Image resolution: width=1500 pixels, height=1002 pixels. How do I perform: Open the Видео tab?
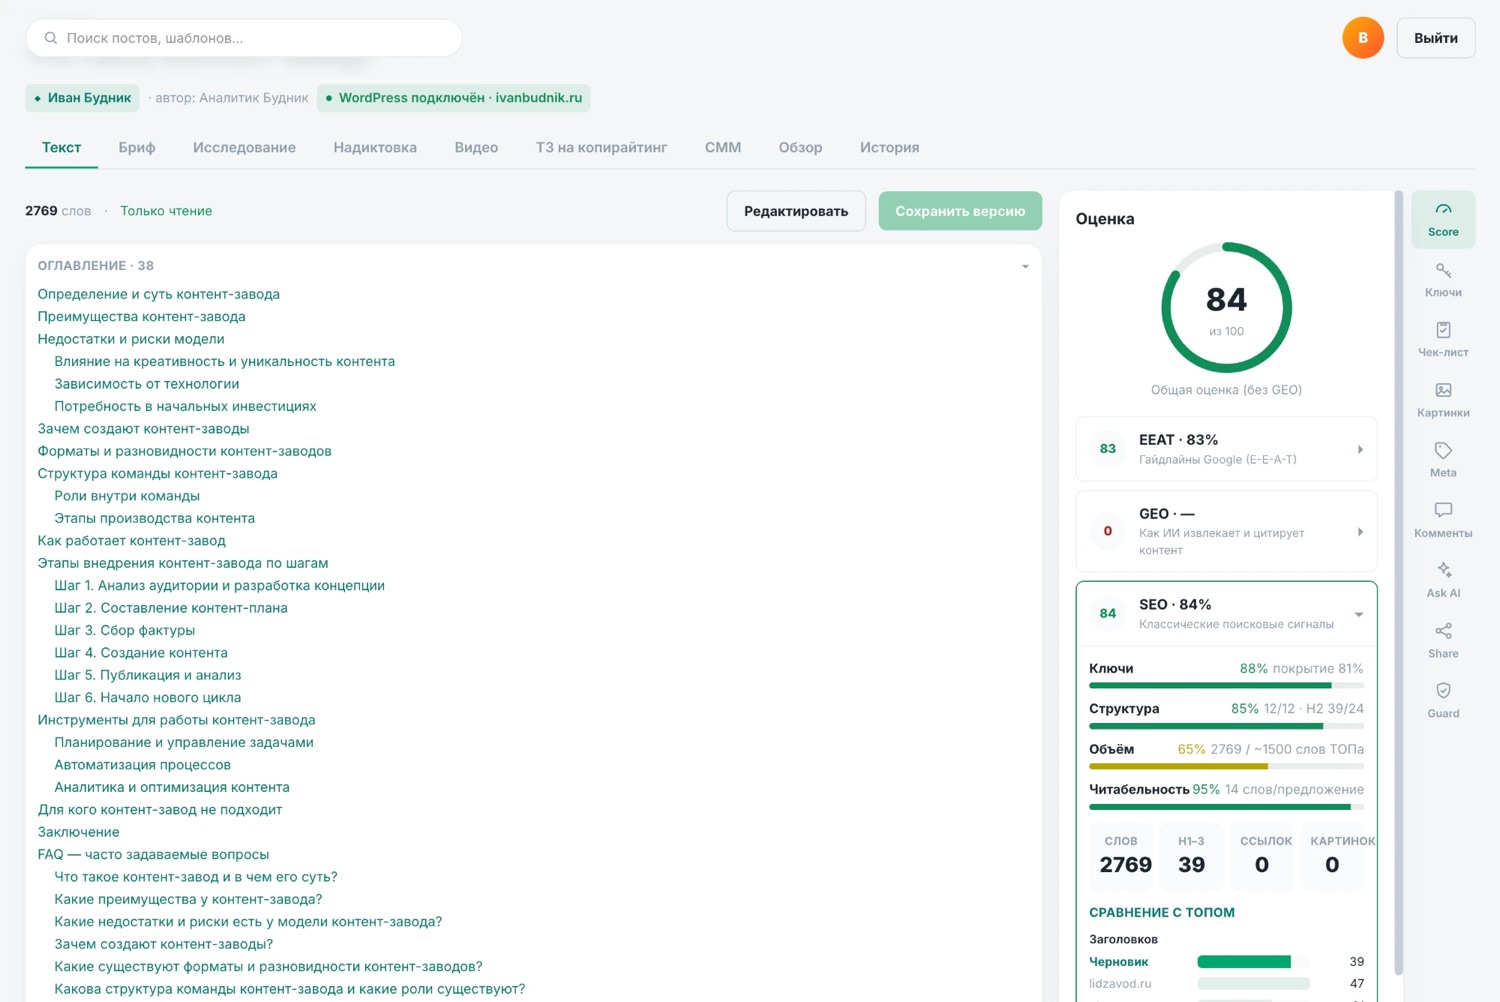(476, 147)
